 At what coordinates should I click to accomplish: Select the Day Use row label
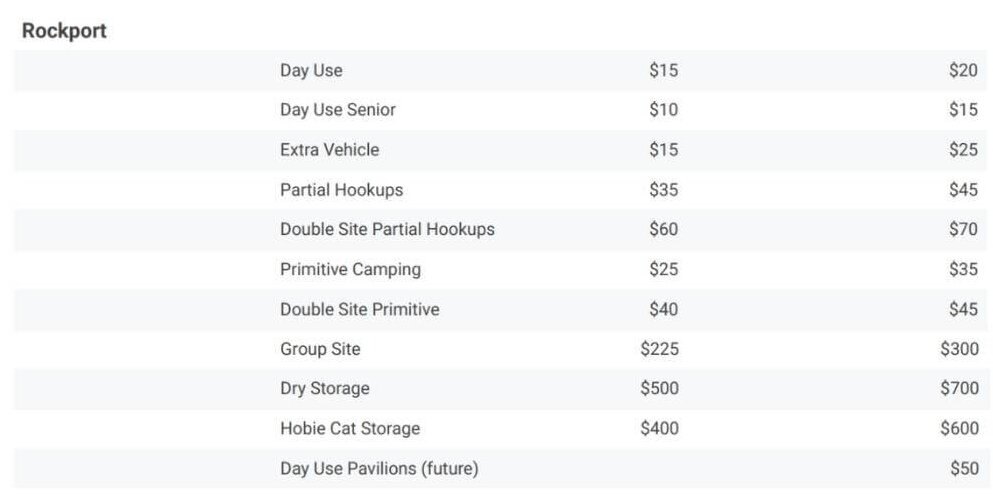point(311,70)
